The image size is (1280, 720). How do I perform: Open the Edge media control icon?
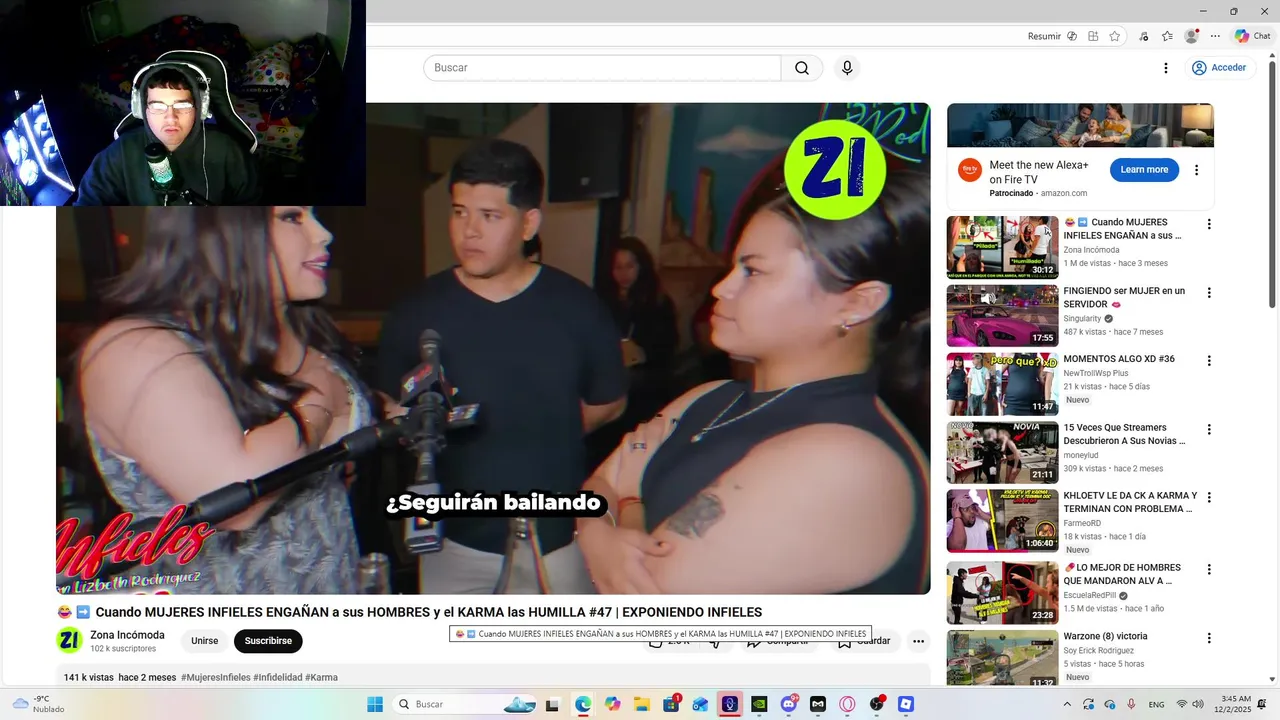point(1144,36)
